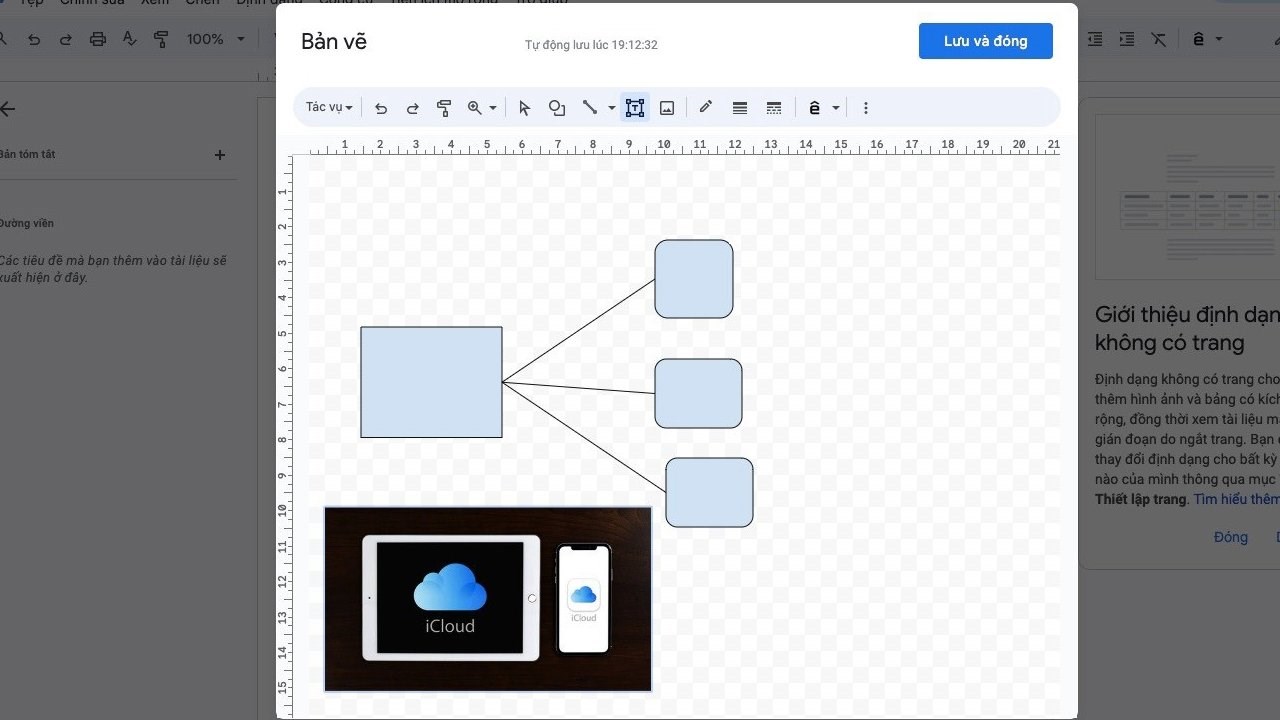This screenshot has height=720, width=1280.
Task: Select the middle rounded rectangle shape
Action: pyautogui.click(x=698, y=393)
